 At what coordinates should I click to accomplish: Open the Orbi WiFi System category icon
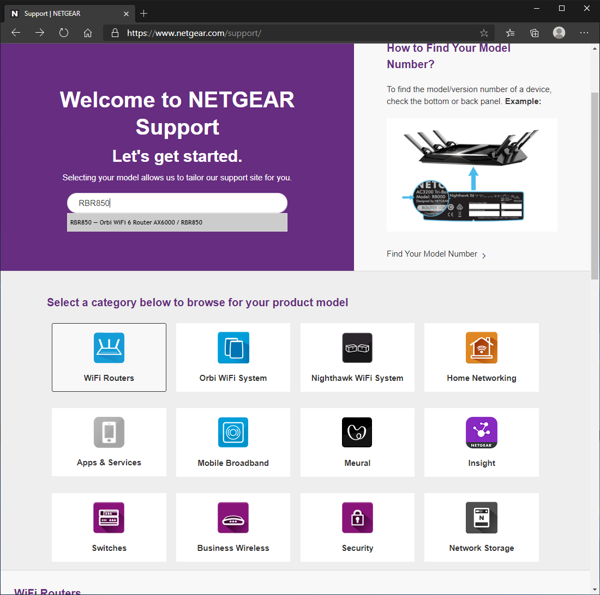click(233, 347)
